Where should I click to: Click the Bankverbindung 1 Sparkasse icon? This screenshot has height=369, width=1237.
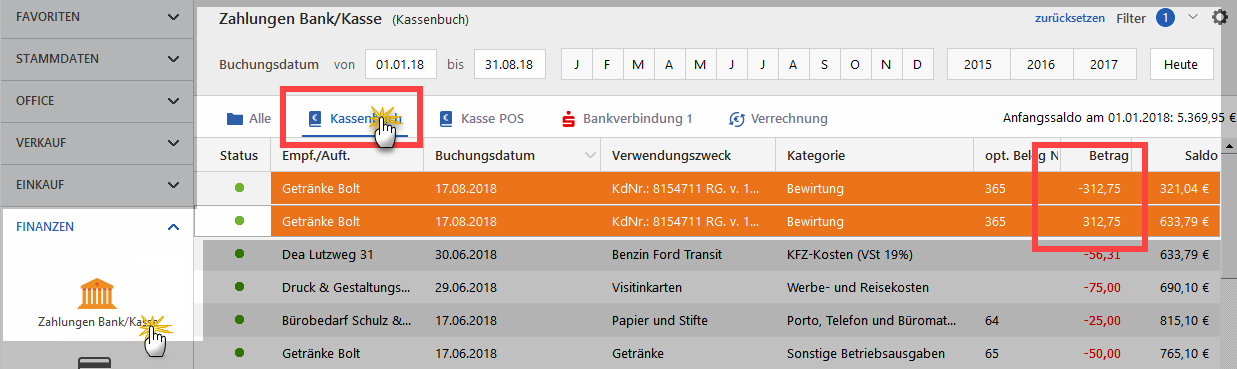[x=568, y=118]
